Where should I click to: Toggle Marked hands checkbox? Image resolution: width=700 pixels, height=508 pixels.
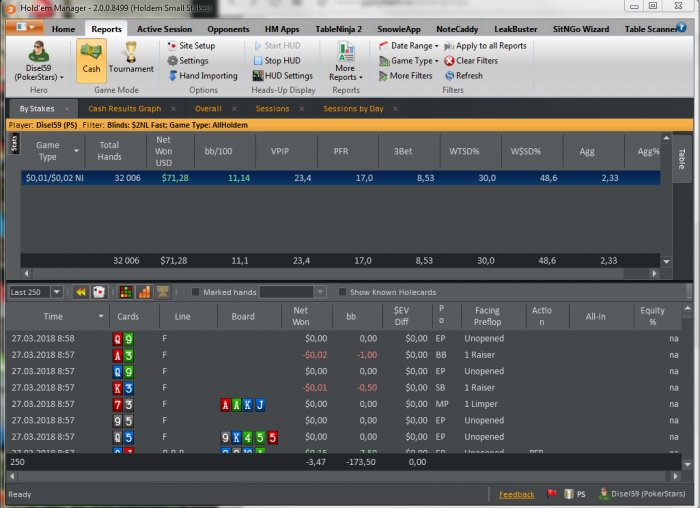[x=195, y=292]
